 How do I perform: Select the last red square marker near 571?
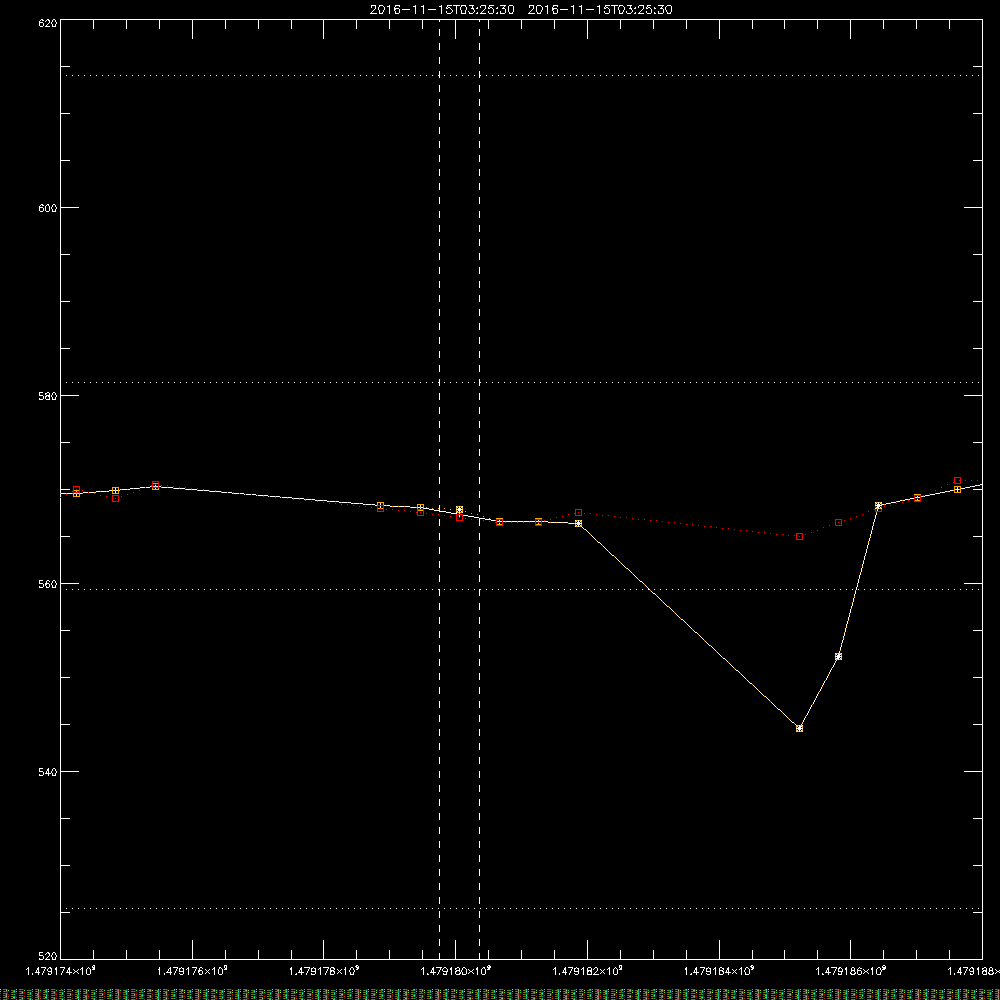[957, 480]
